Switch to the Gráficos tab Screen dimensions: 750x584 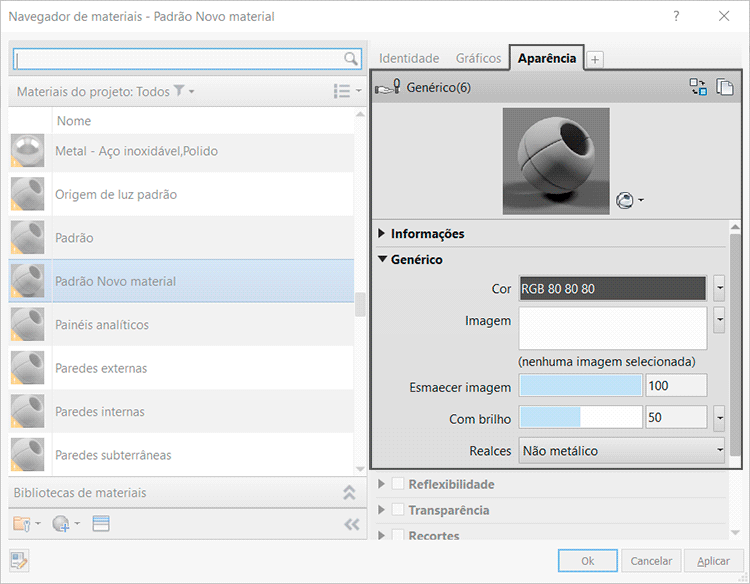point(478,58)
